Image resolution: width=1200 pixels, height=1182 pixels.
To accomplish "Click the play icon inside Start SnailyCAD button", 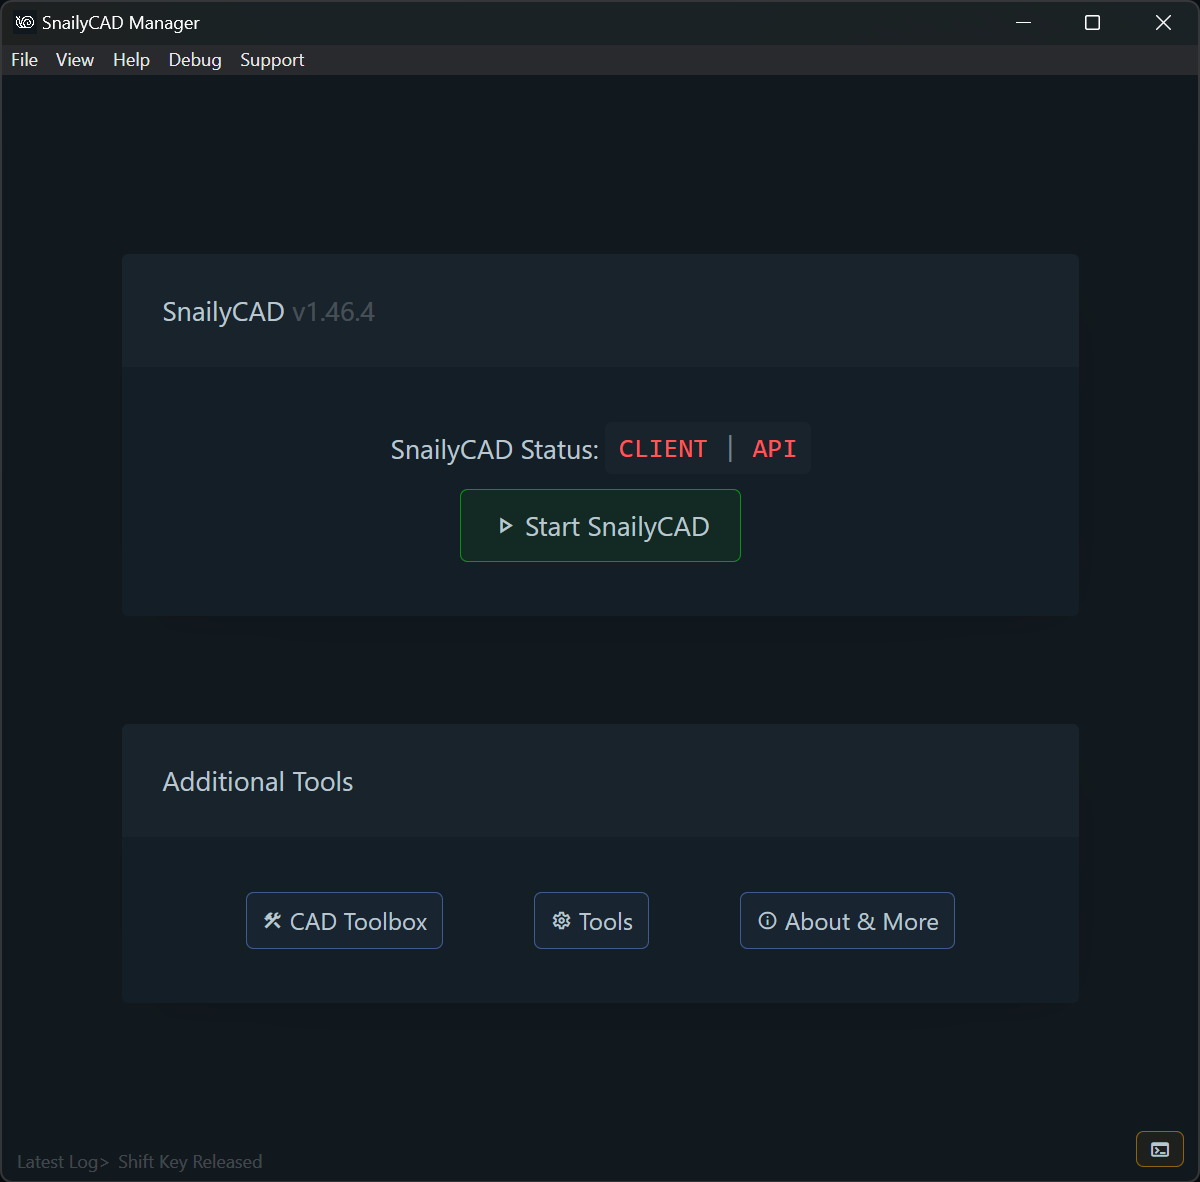I will (x=504, y=525).
